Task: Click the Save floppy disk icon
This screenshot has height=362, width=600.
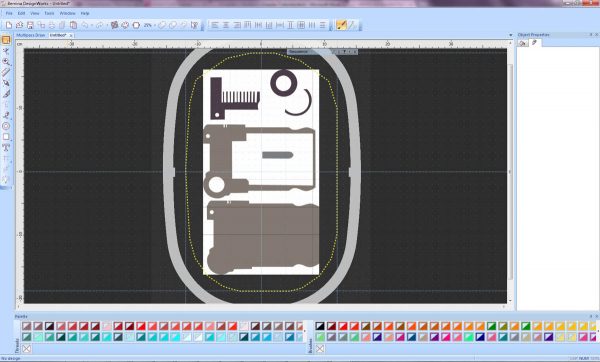Action: pyautogui.click(x=30, y=25)
